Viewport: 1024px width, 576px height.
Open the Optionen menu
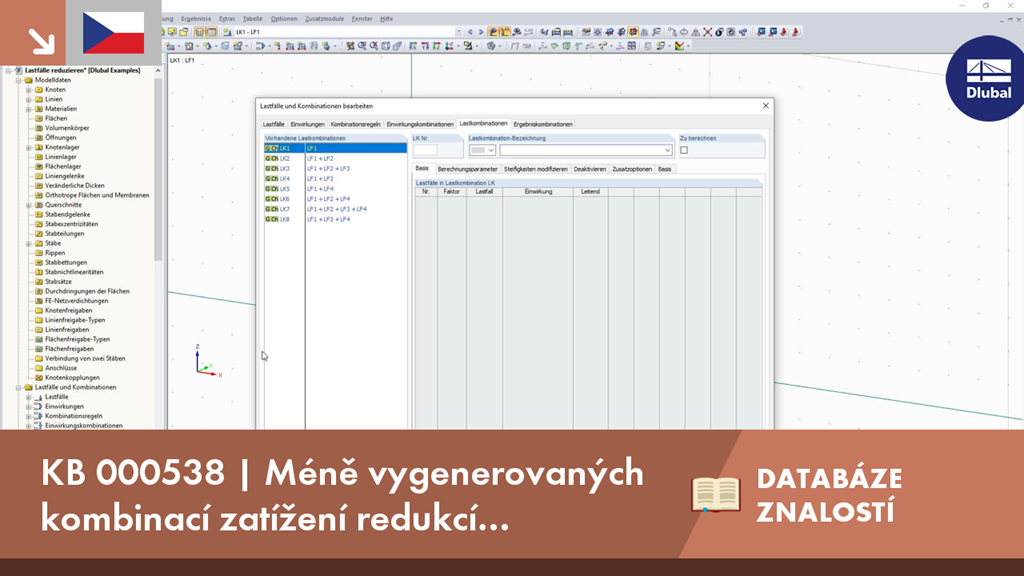point(283,19)
